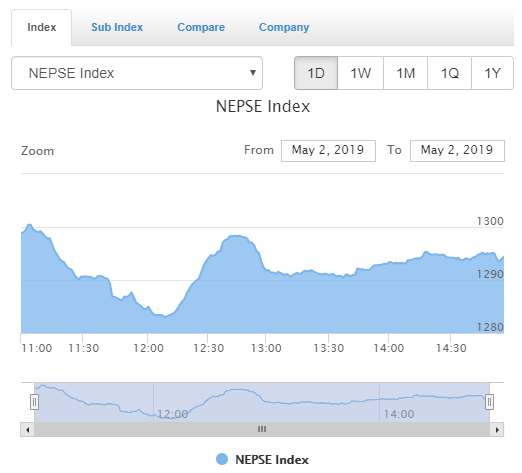Click the scrollbar's right arrow
This screenshot has height=473, width=522.
497,430
